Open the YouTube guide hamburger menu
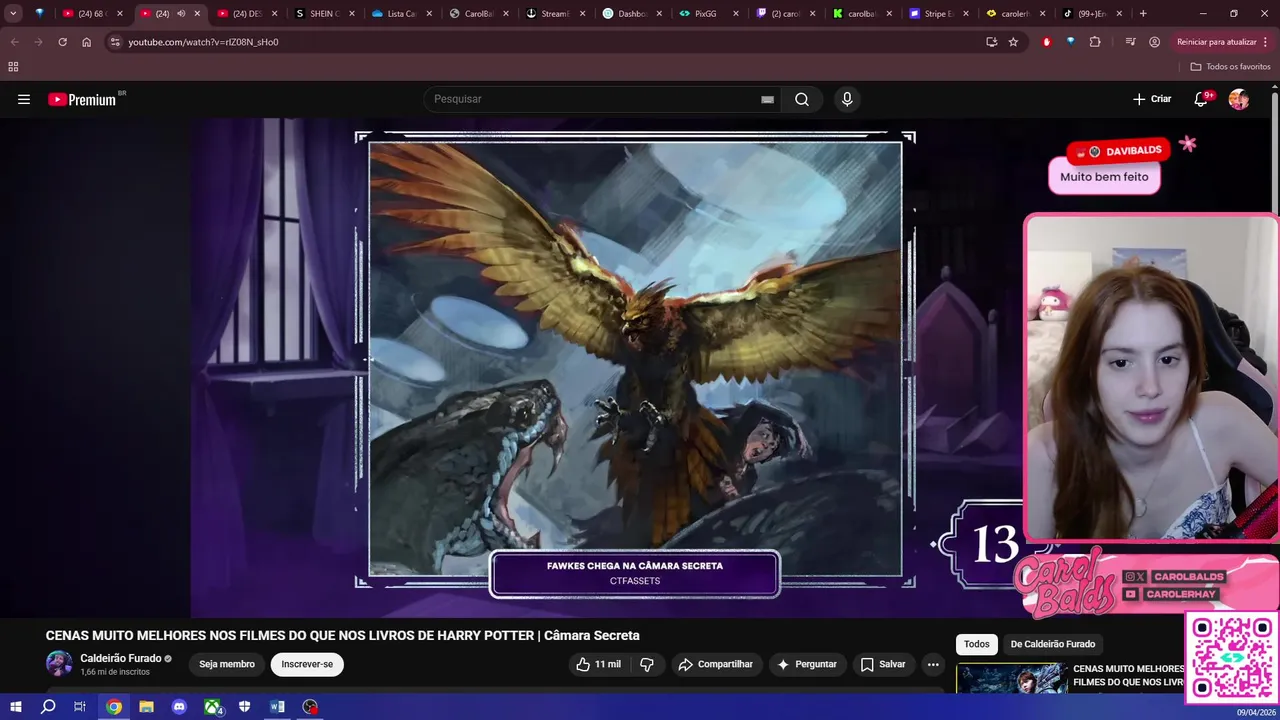Screen dimensions: 1280x720 pyautogui.click(x=24, y=99)
